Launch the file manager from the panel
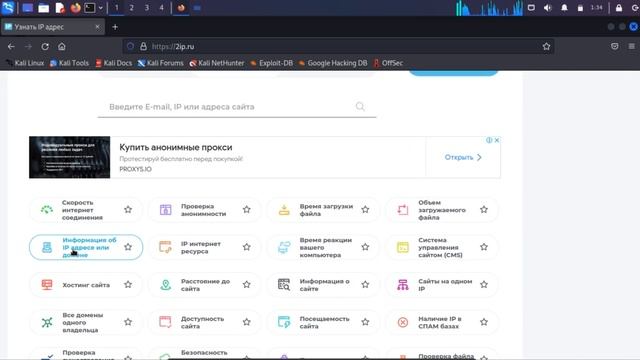The height and width of the screenshot is (360, 640). (44, 8)
